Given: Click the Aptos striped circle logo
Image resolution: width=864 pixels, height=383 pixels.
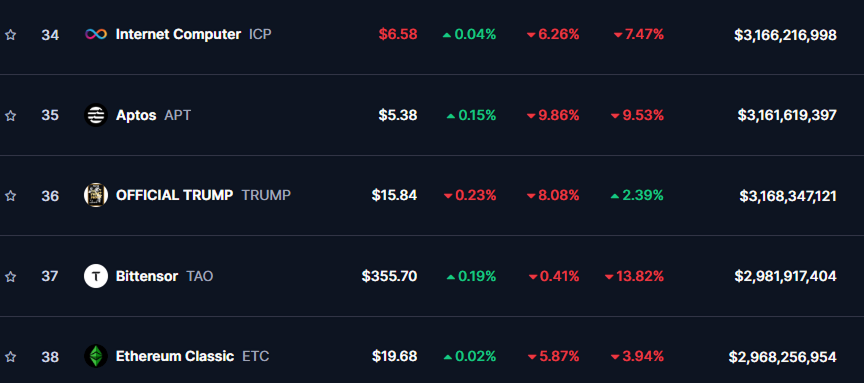Looking at the screenshot, I should click(x=95, y=115).
